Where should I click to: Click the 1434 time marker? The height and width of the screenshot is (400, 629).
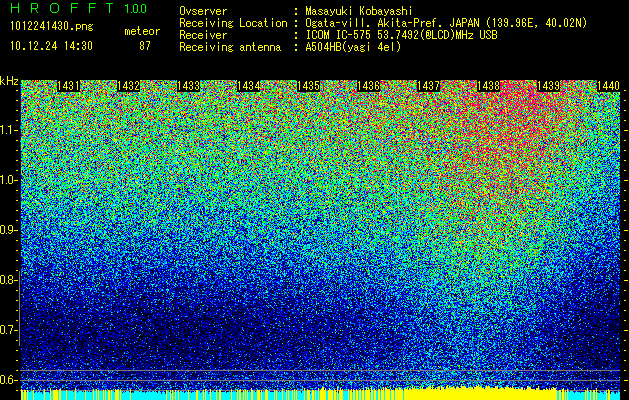pyautogui.click(x=249, y=86)
